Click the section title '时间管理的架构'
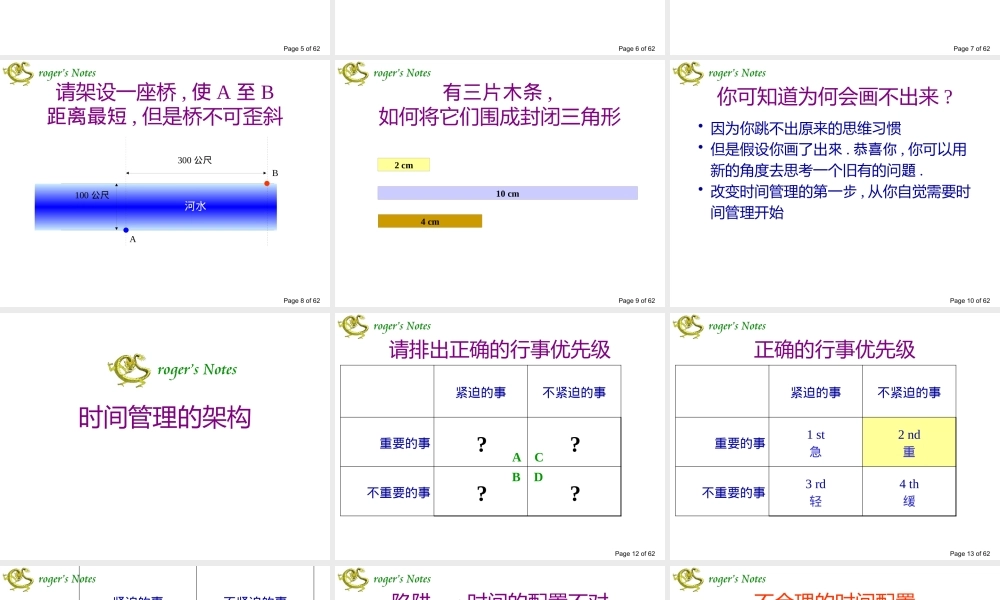This screenshot has height=600, width=1000. point(165,418)
